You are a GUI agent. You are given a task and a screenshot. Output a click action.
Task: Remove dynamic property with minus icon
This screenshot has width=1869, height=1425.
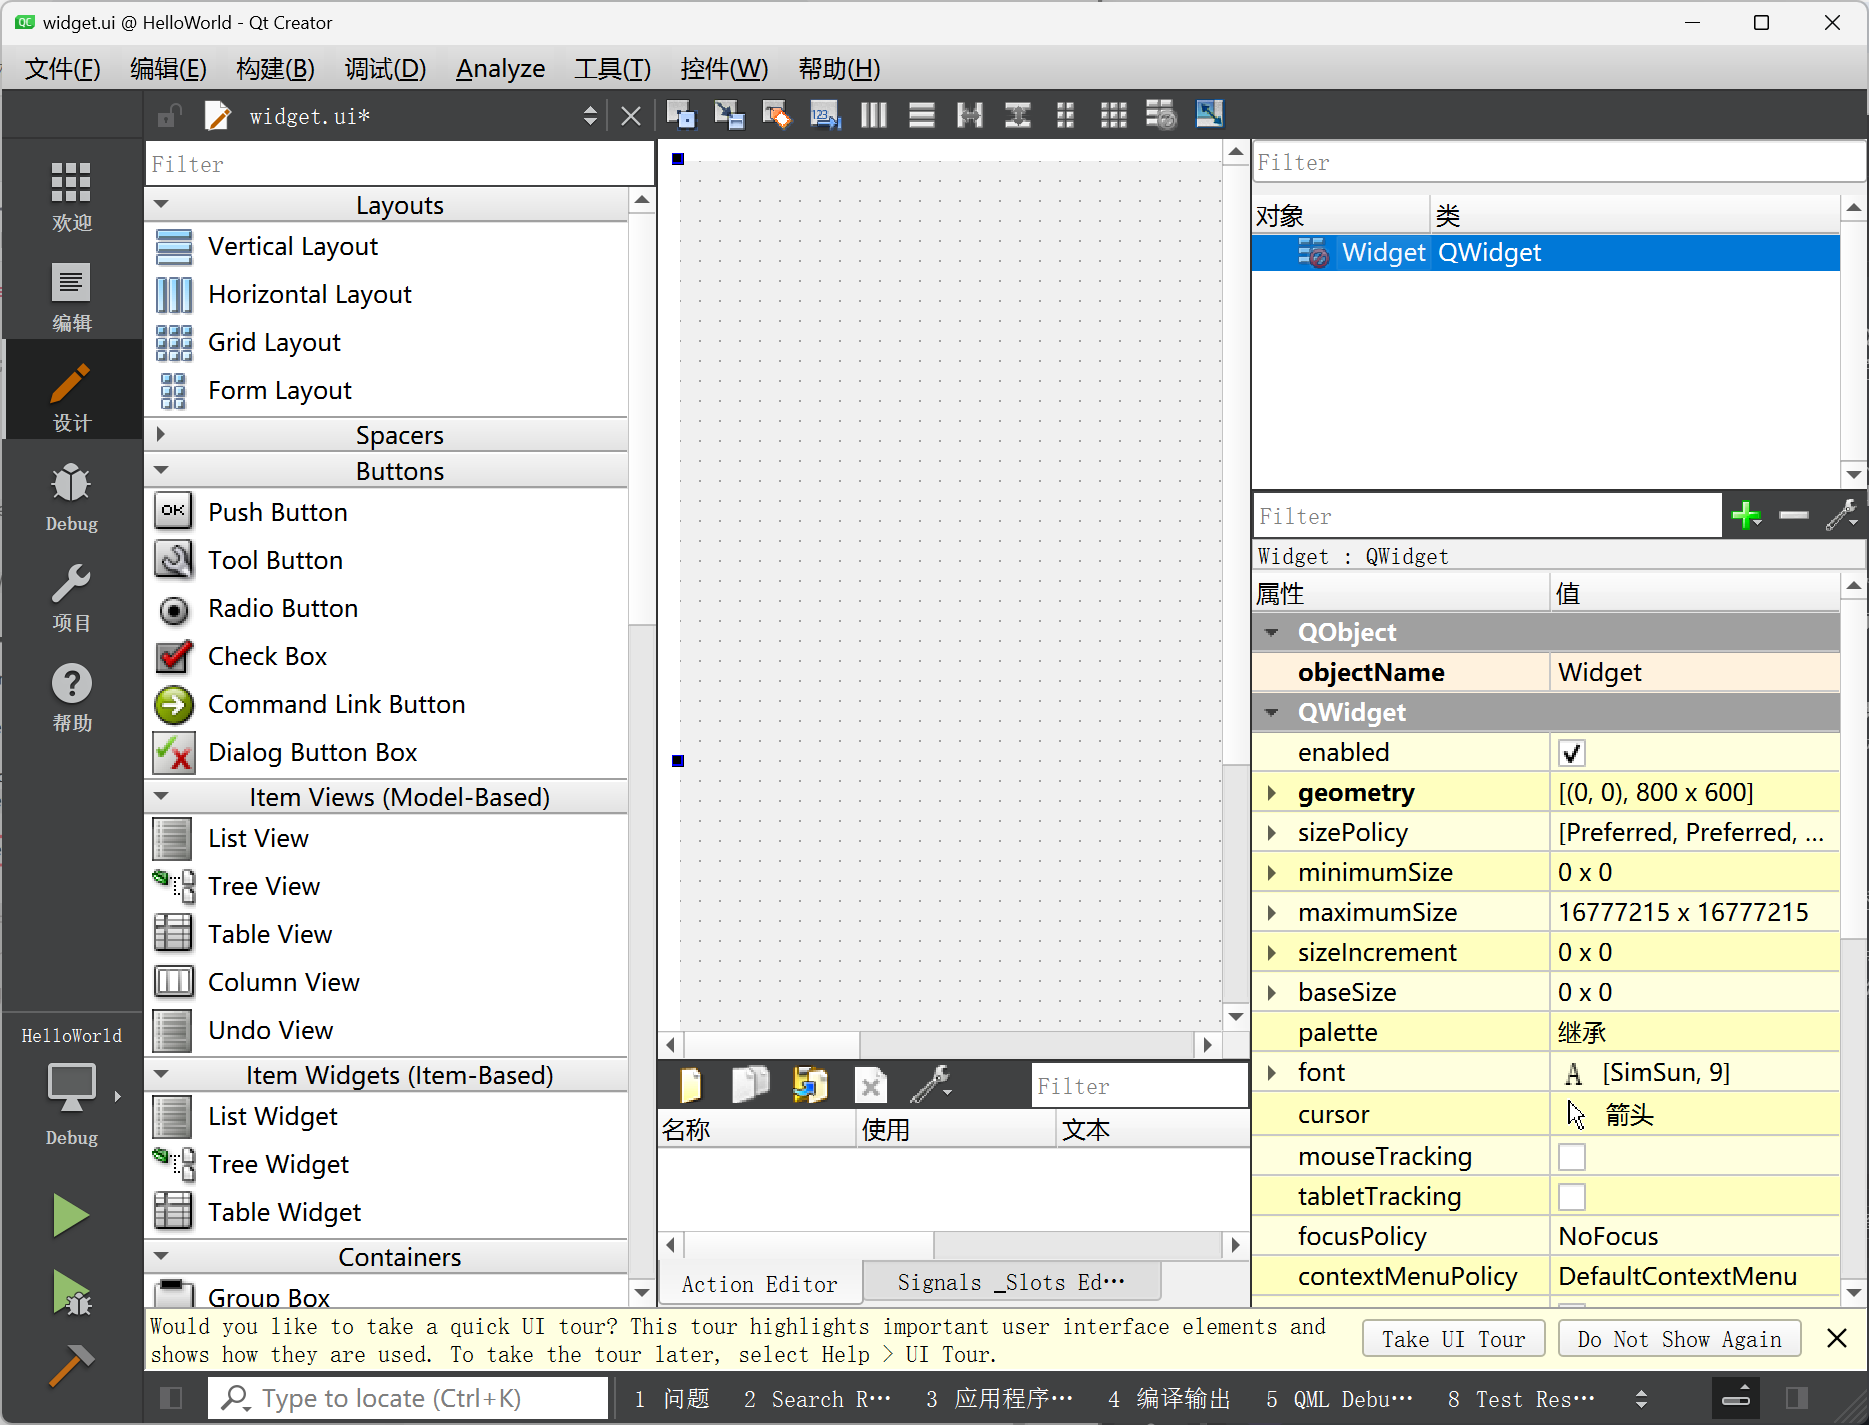pyautogui.click(x=1794, y=516)
